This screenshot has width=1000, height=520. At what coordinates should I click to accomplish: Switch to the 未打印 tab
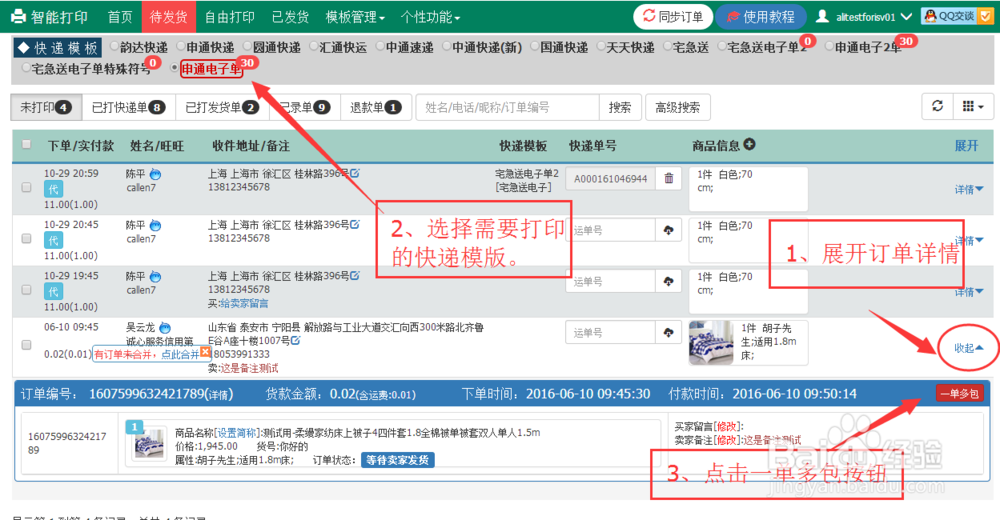tap(46, 107)
